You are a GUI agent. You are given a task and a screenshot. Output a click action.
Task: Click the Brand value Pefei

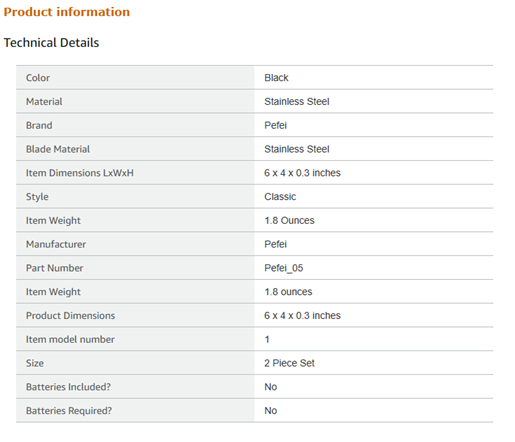point(276,125)
